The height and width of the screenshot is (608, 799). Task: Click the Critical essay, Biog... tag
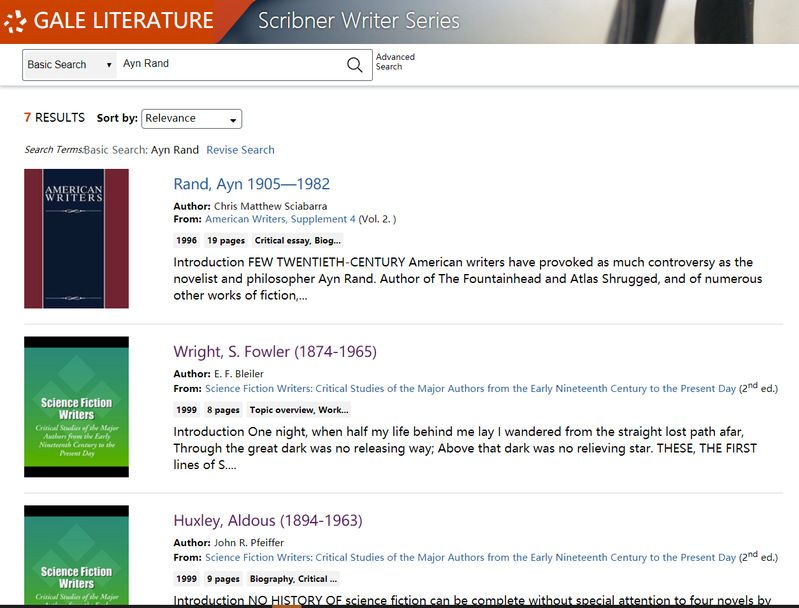point(298,241)
